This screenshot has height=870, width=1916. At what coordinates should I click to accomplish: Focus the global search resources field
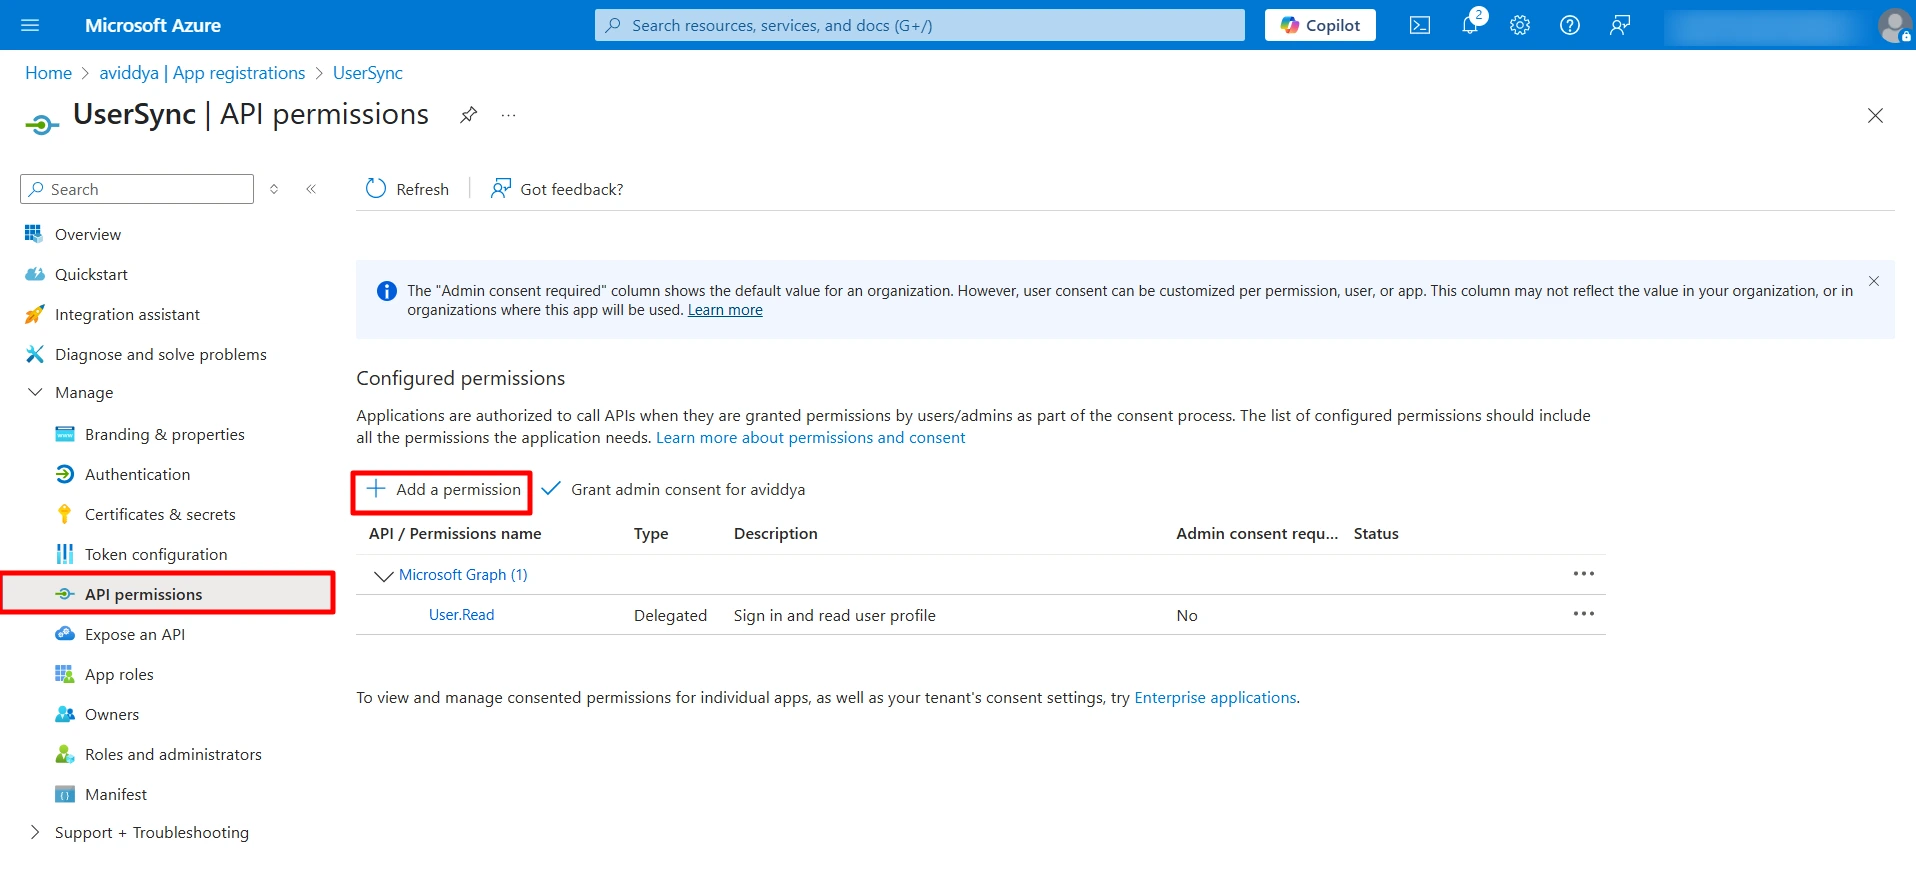(920, 25)
